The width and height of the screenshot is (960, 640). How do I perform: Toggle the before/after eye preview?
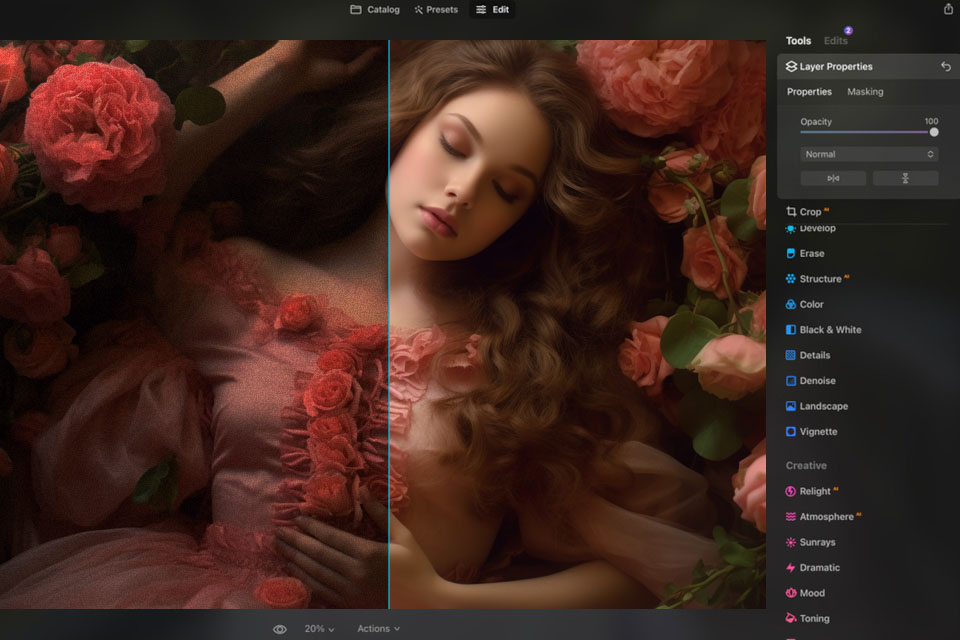[280, 629]
